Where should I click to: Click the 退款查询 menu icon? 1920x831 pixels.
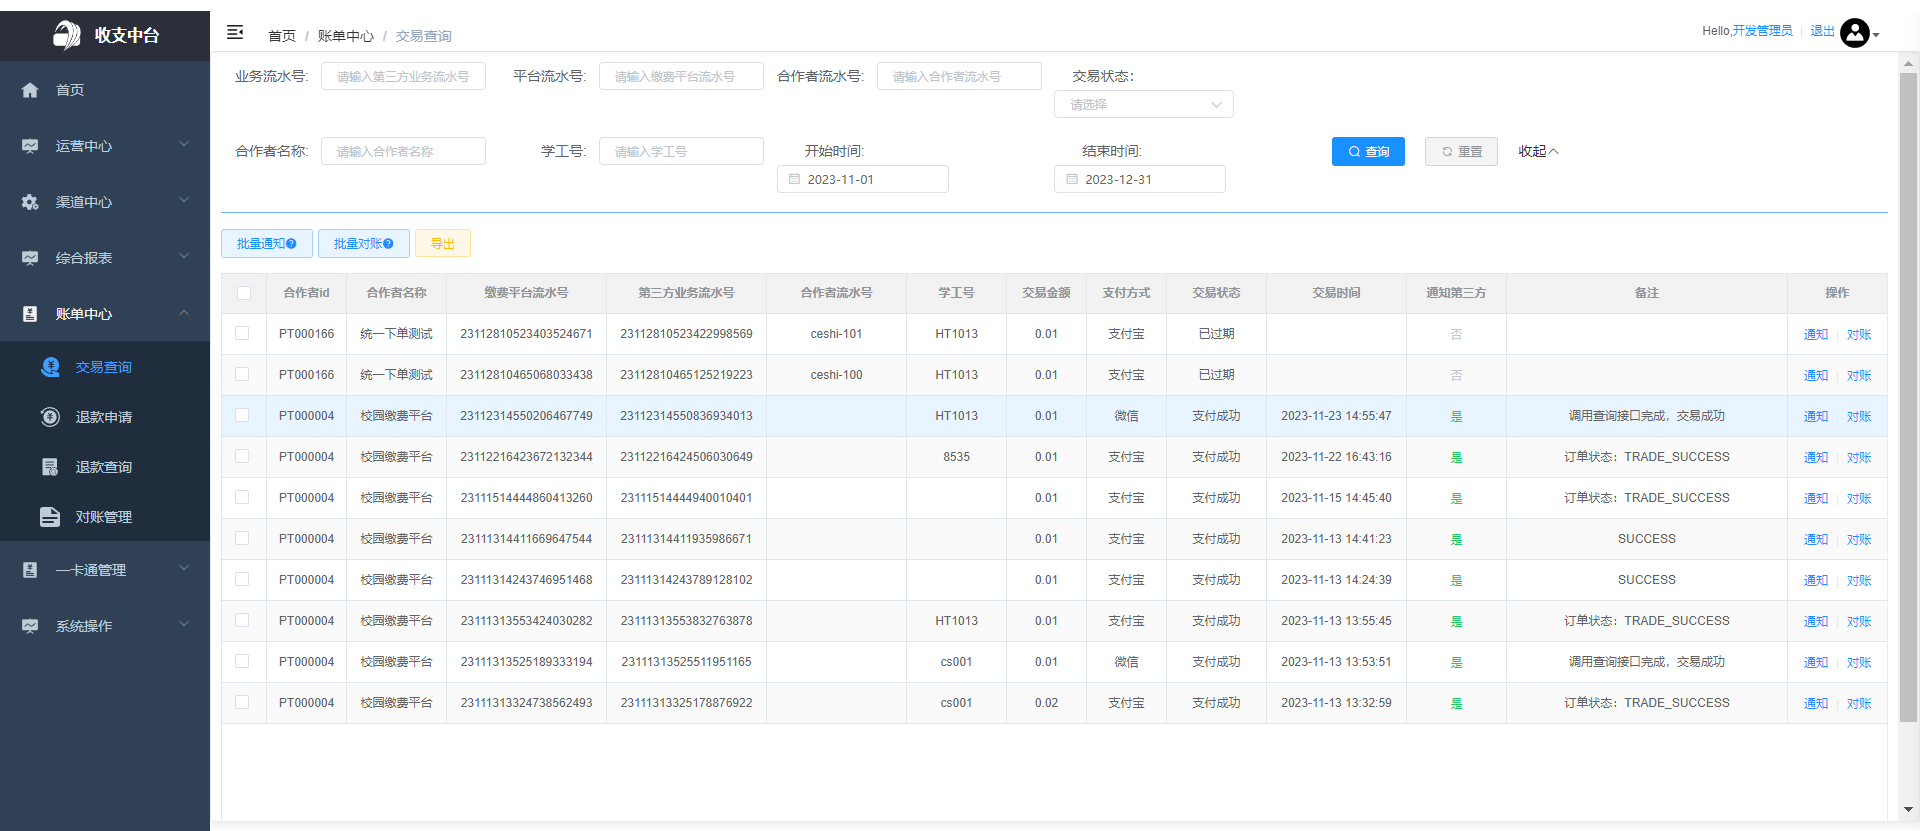(50, 467)
